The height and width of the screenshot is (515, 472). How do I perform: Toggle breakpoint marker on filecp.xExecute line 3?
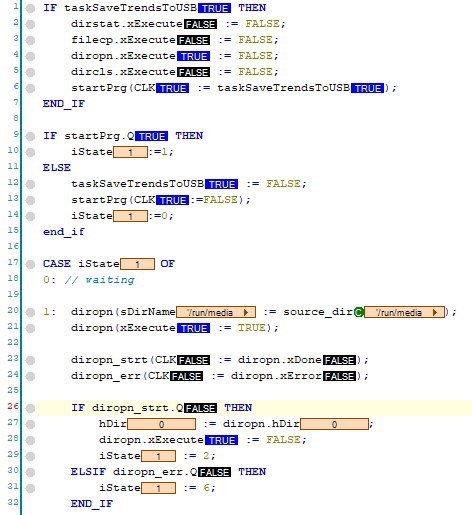pyautogui.click(x=30, y=40)
